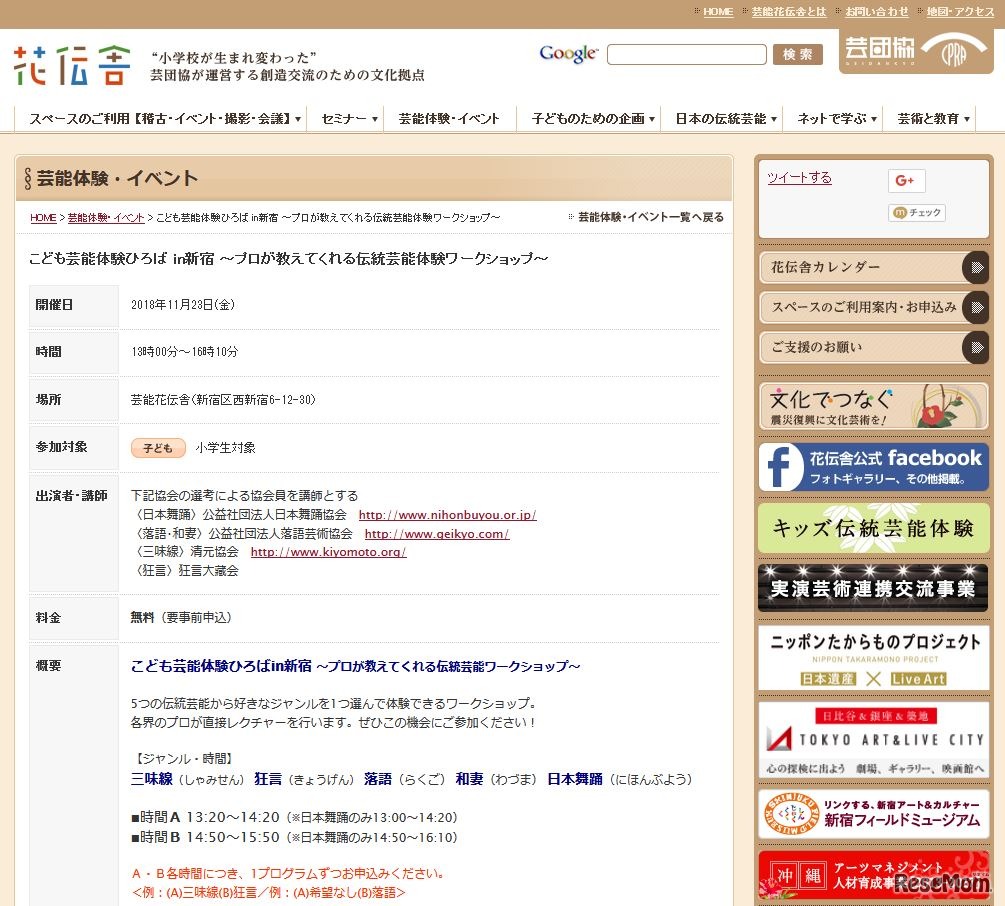Click the 狂言 genre text in overview
Viewport: 1005px width, 906px height.
point(268,779)
